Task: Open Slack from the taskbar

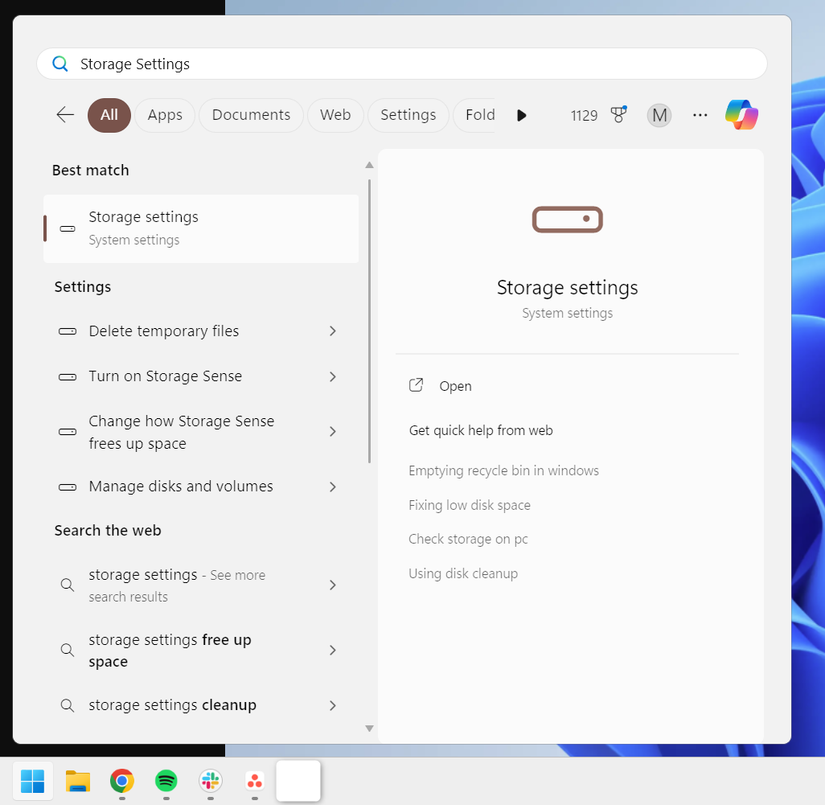Action: [210, 781]
